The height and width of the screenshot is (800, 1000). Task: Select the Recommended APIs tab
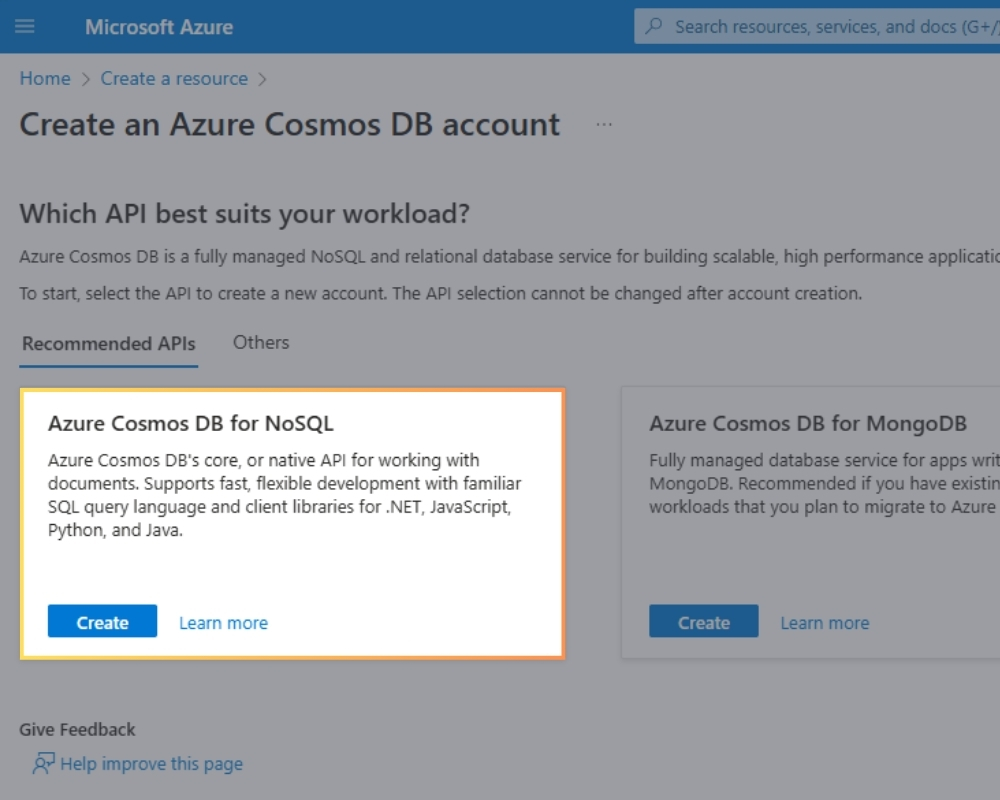point(109,344)
